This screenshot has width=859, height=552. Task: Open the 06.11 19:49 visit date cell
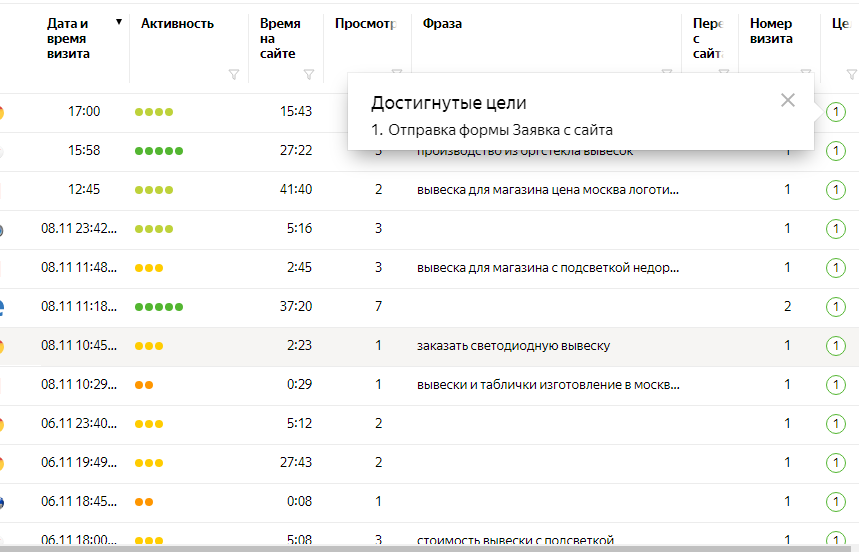[x=79, y=462]
